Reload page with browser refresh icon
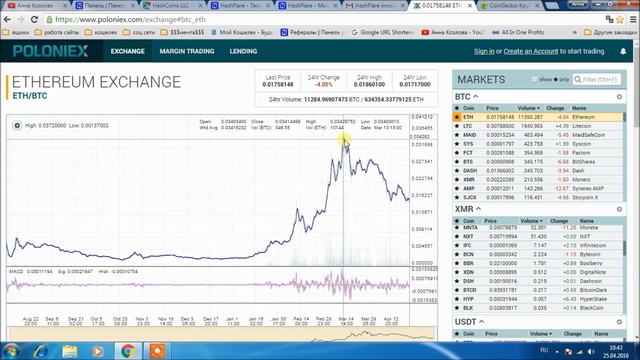The width and height of the screenshot is (640, 360). pyautogui.click(x=34, y=19)
